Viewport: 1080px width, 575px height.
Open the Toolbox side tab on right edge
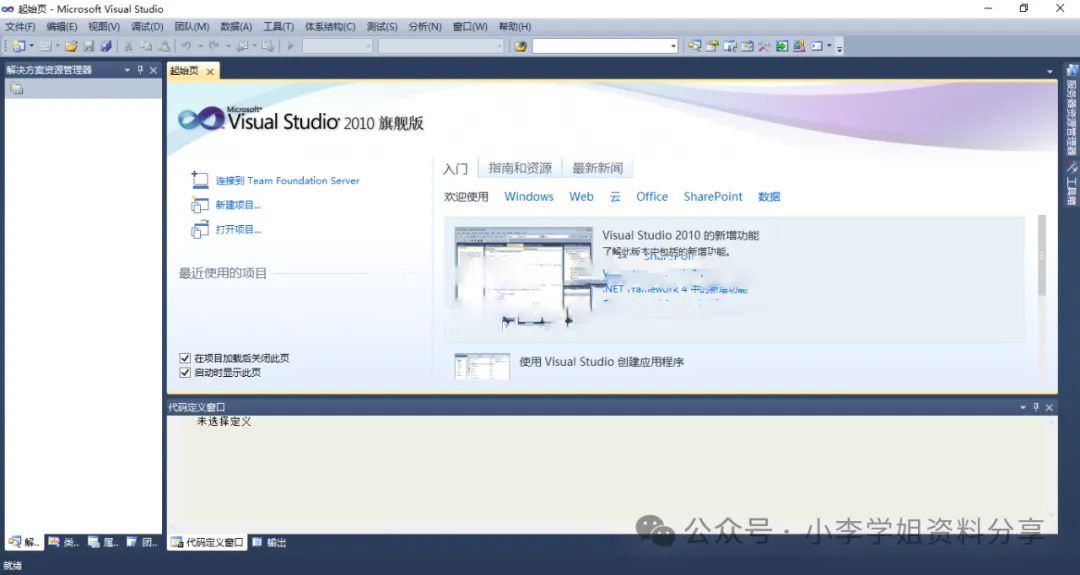tap(1072, 185)
